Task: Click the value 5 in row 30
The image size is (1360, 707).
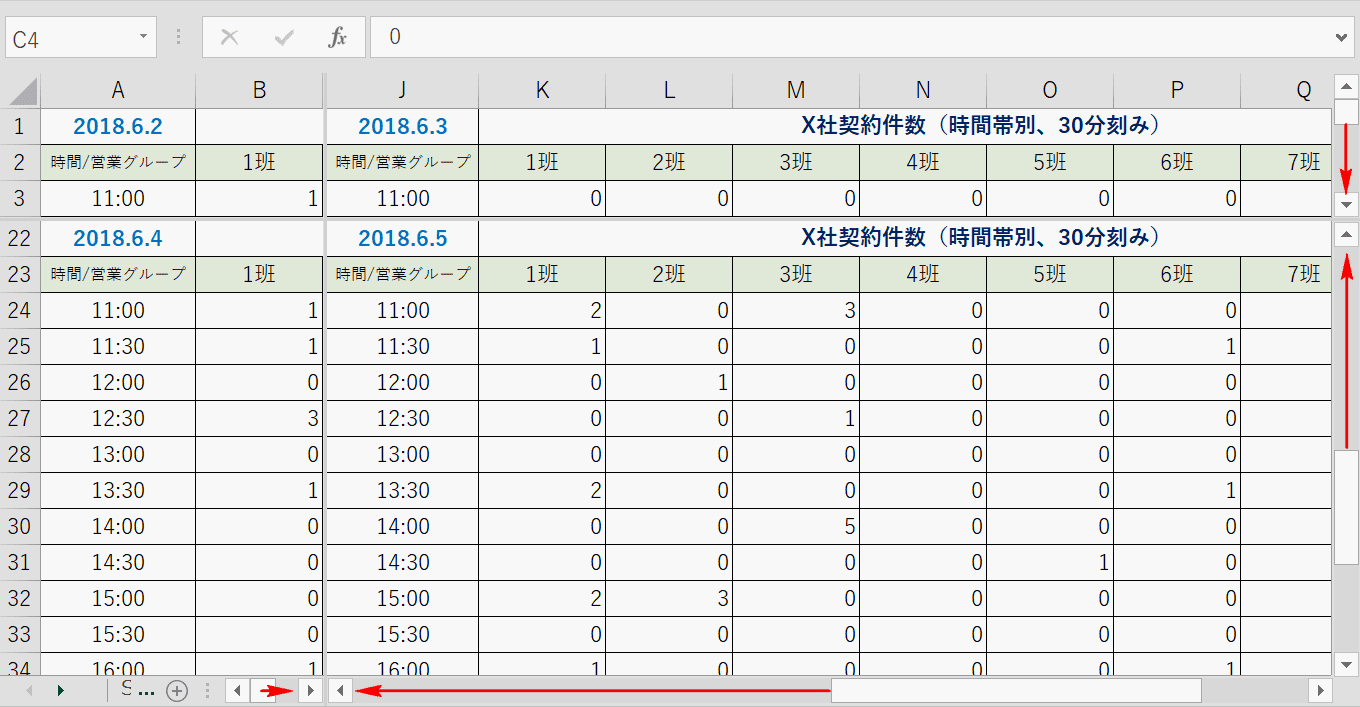Action: [x=796, y=527]
